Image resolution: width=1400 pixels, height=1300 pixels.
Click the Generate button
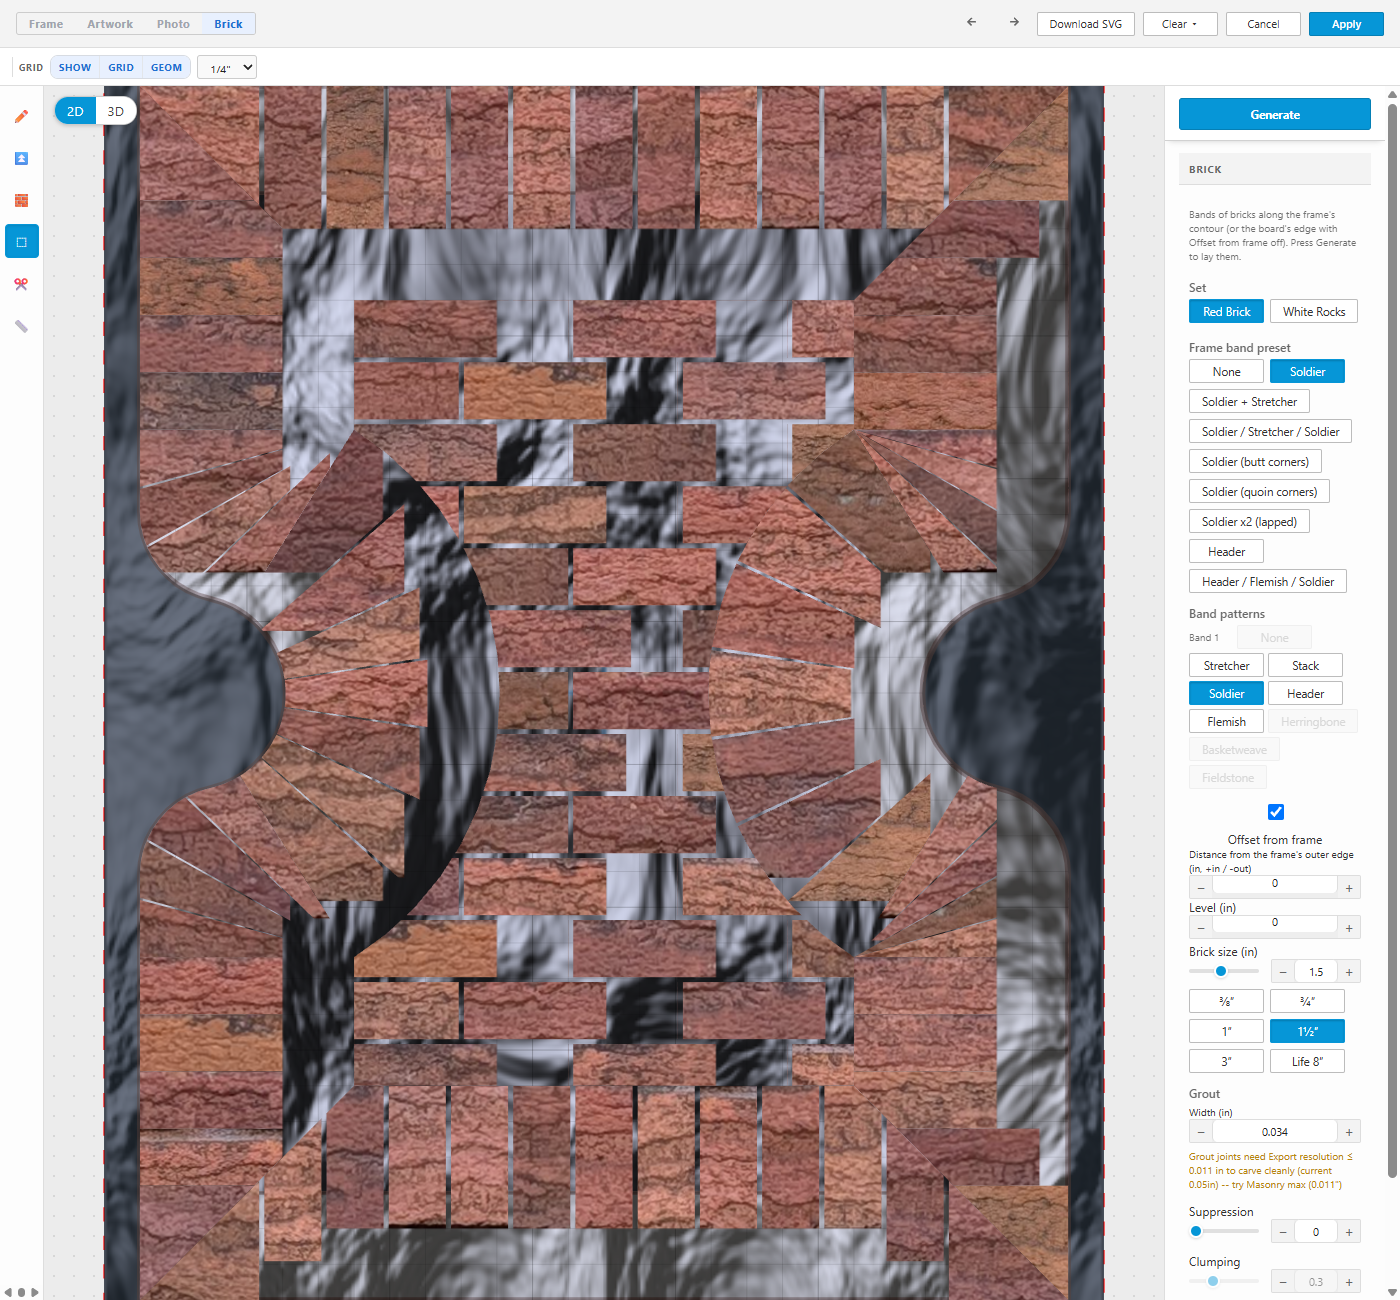[1275, 114]
